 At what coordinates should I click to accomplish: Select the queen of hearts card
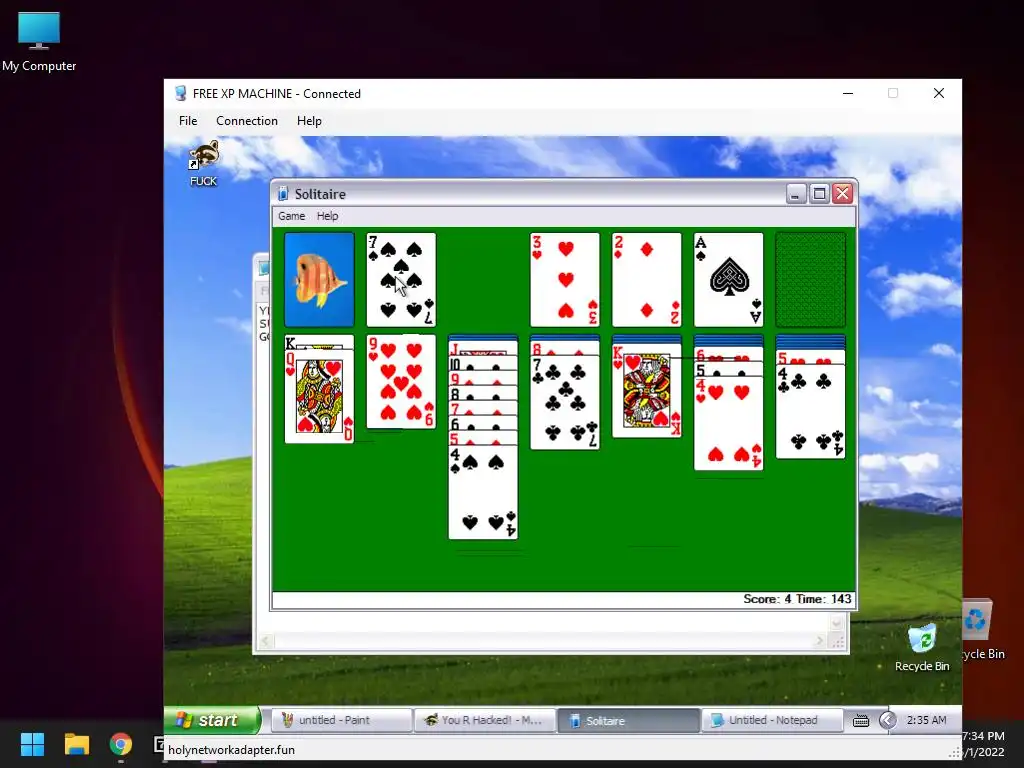319,396
